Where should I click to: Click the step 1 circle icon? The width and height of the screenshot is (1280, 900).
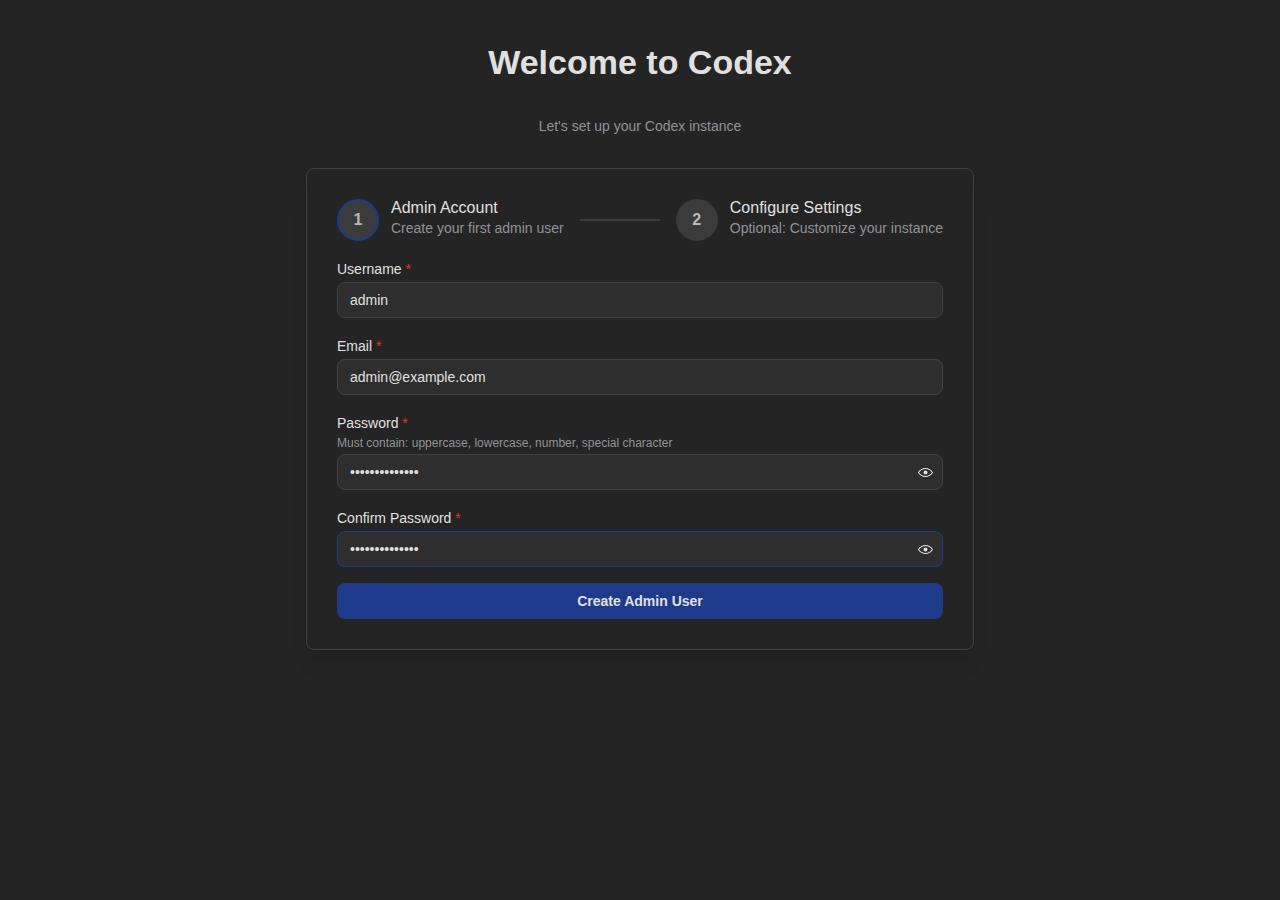point(357,219)
